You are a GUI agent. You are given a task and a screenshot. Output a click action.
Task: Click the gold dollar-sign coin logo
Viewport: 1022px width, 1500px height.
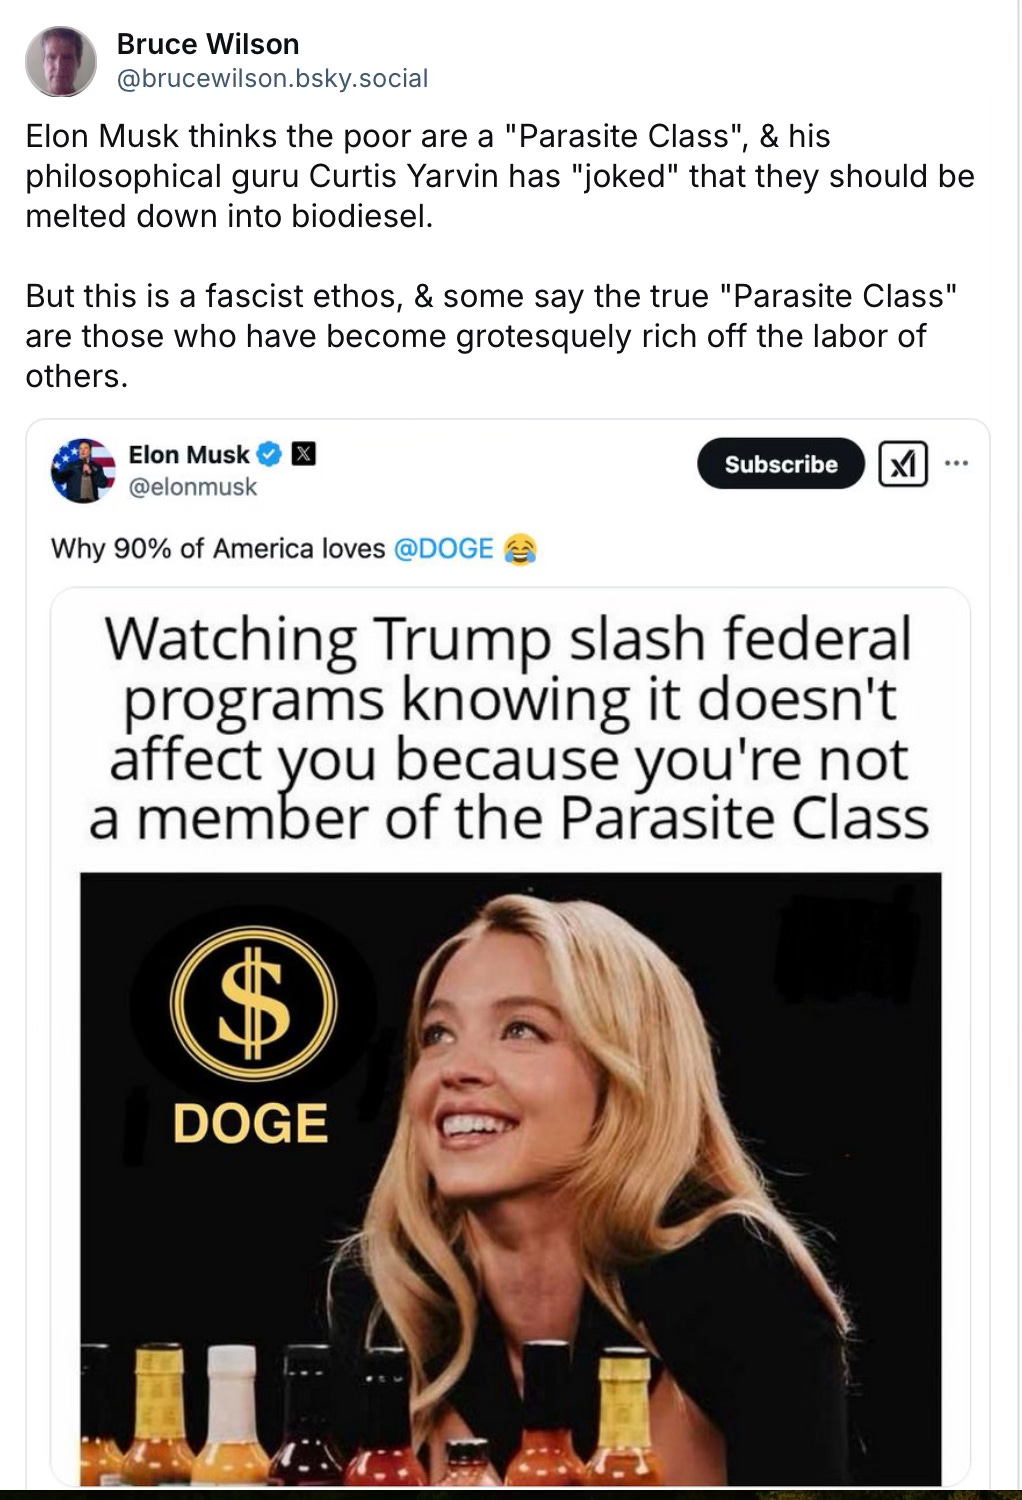click(x=253, y=1003)
